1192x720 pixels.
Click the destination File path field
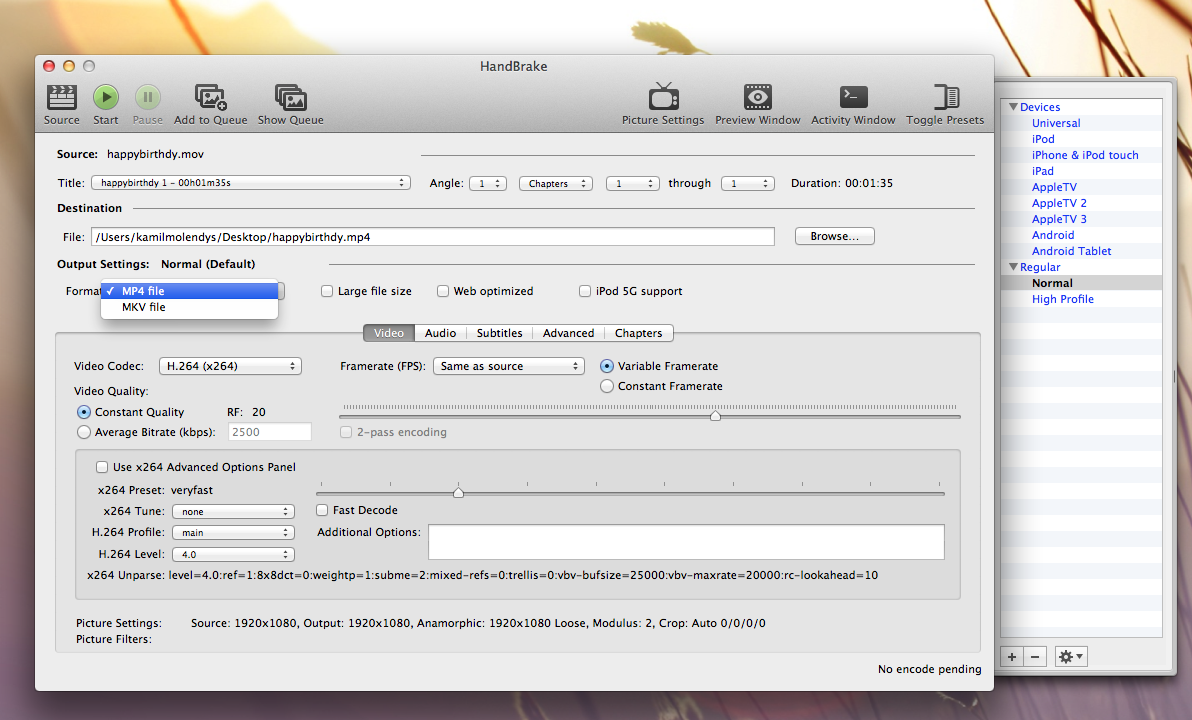coord(433,237)
